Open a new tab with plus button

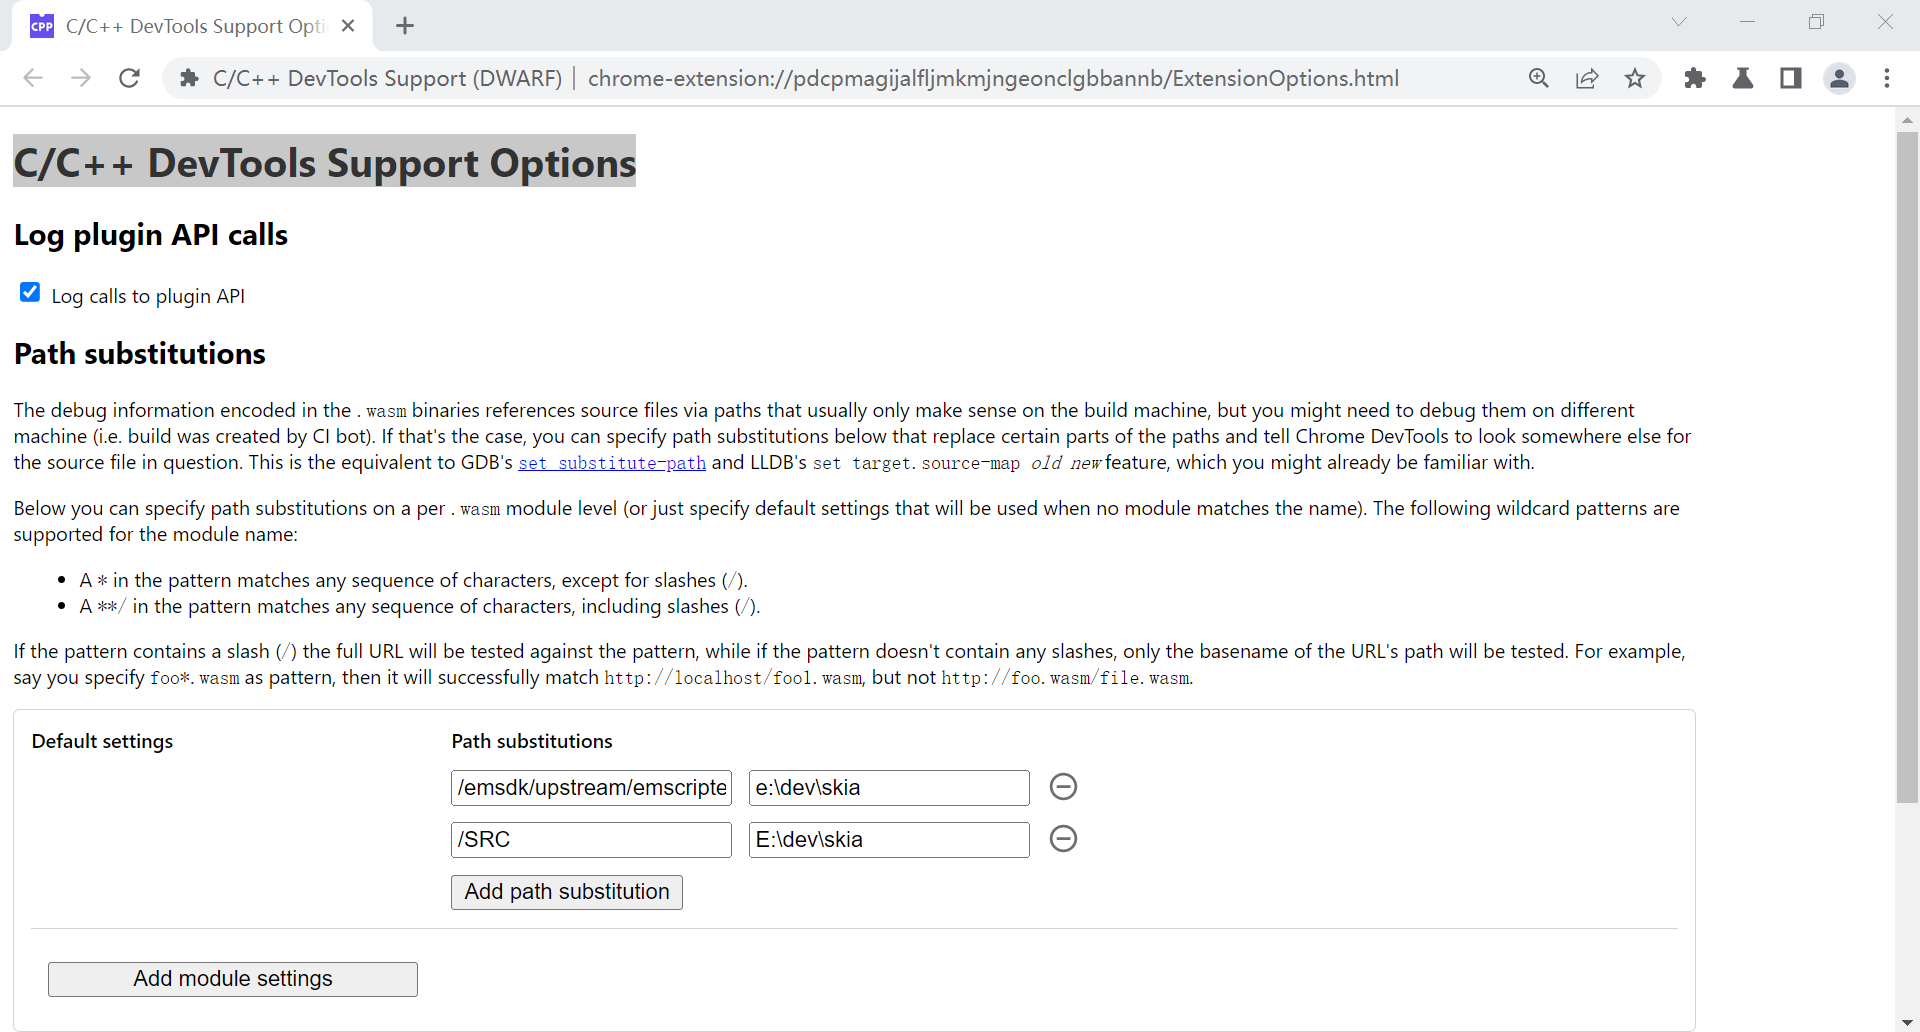pos(405,26)
